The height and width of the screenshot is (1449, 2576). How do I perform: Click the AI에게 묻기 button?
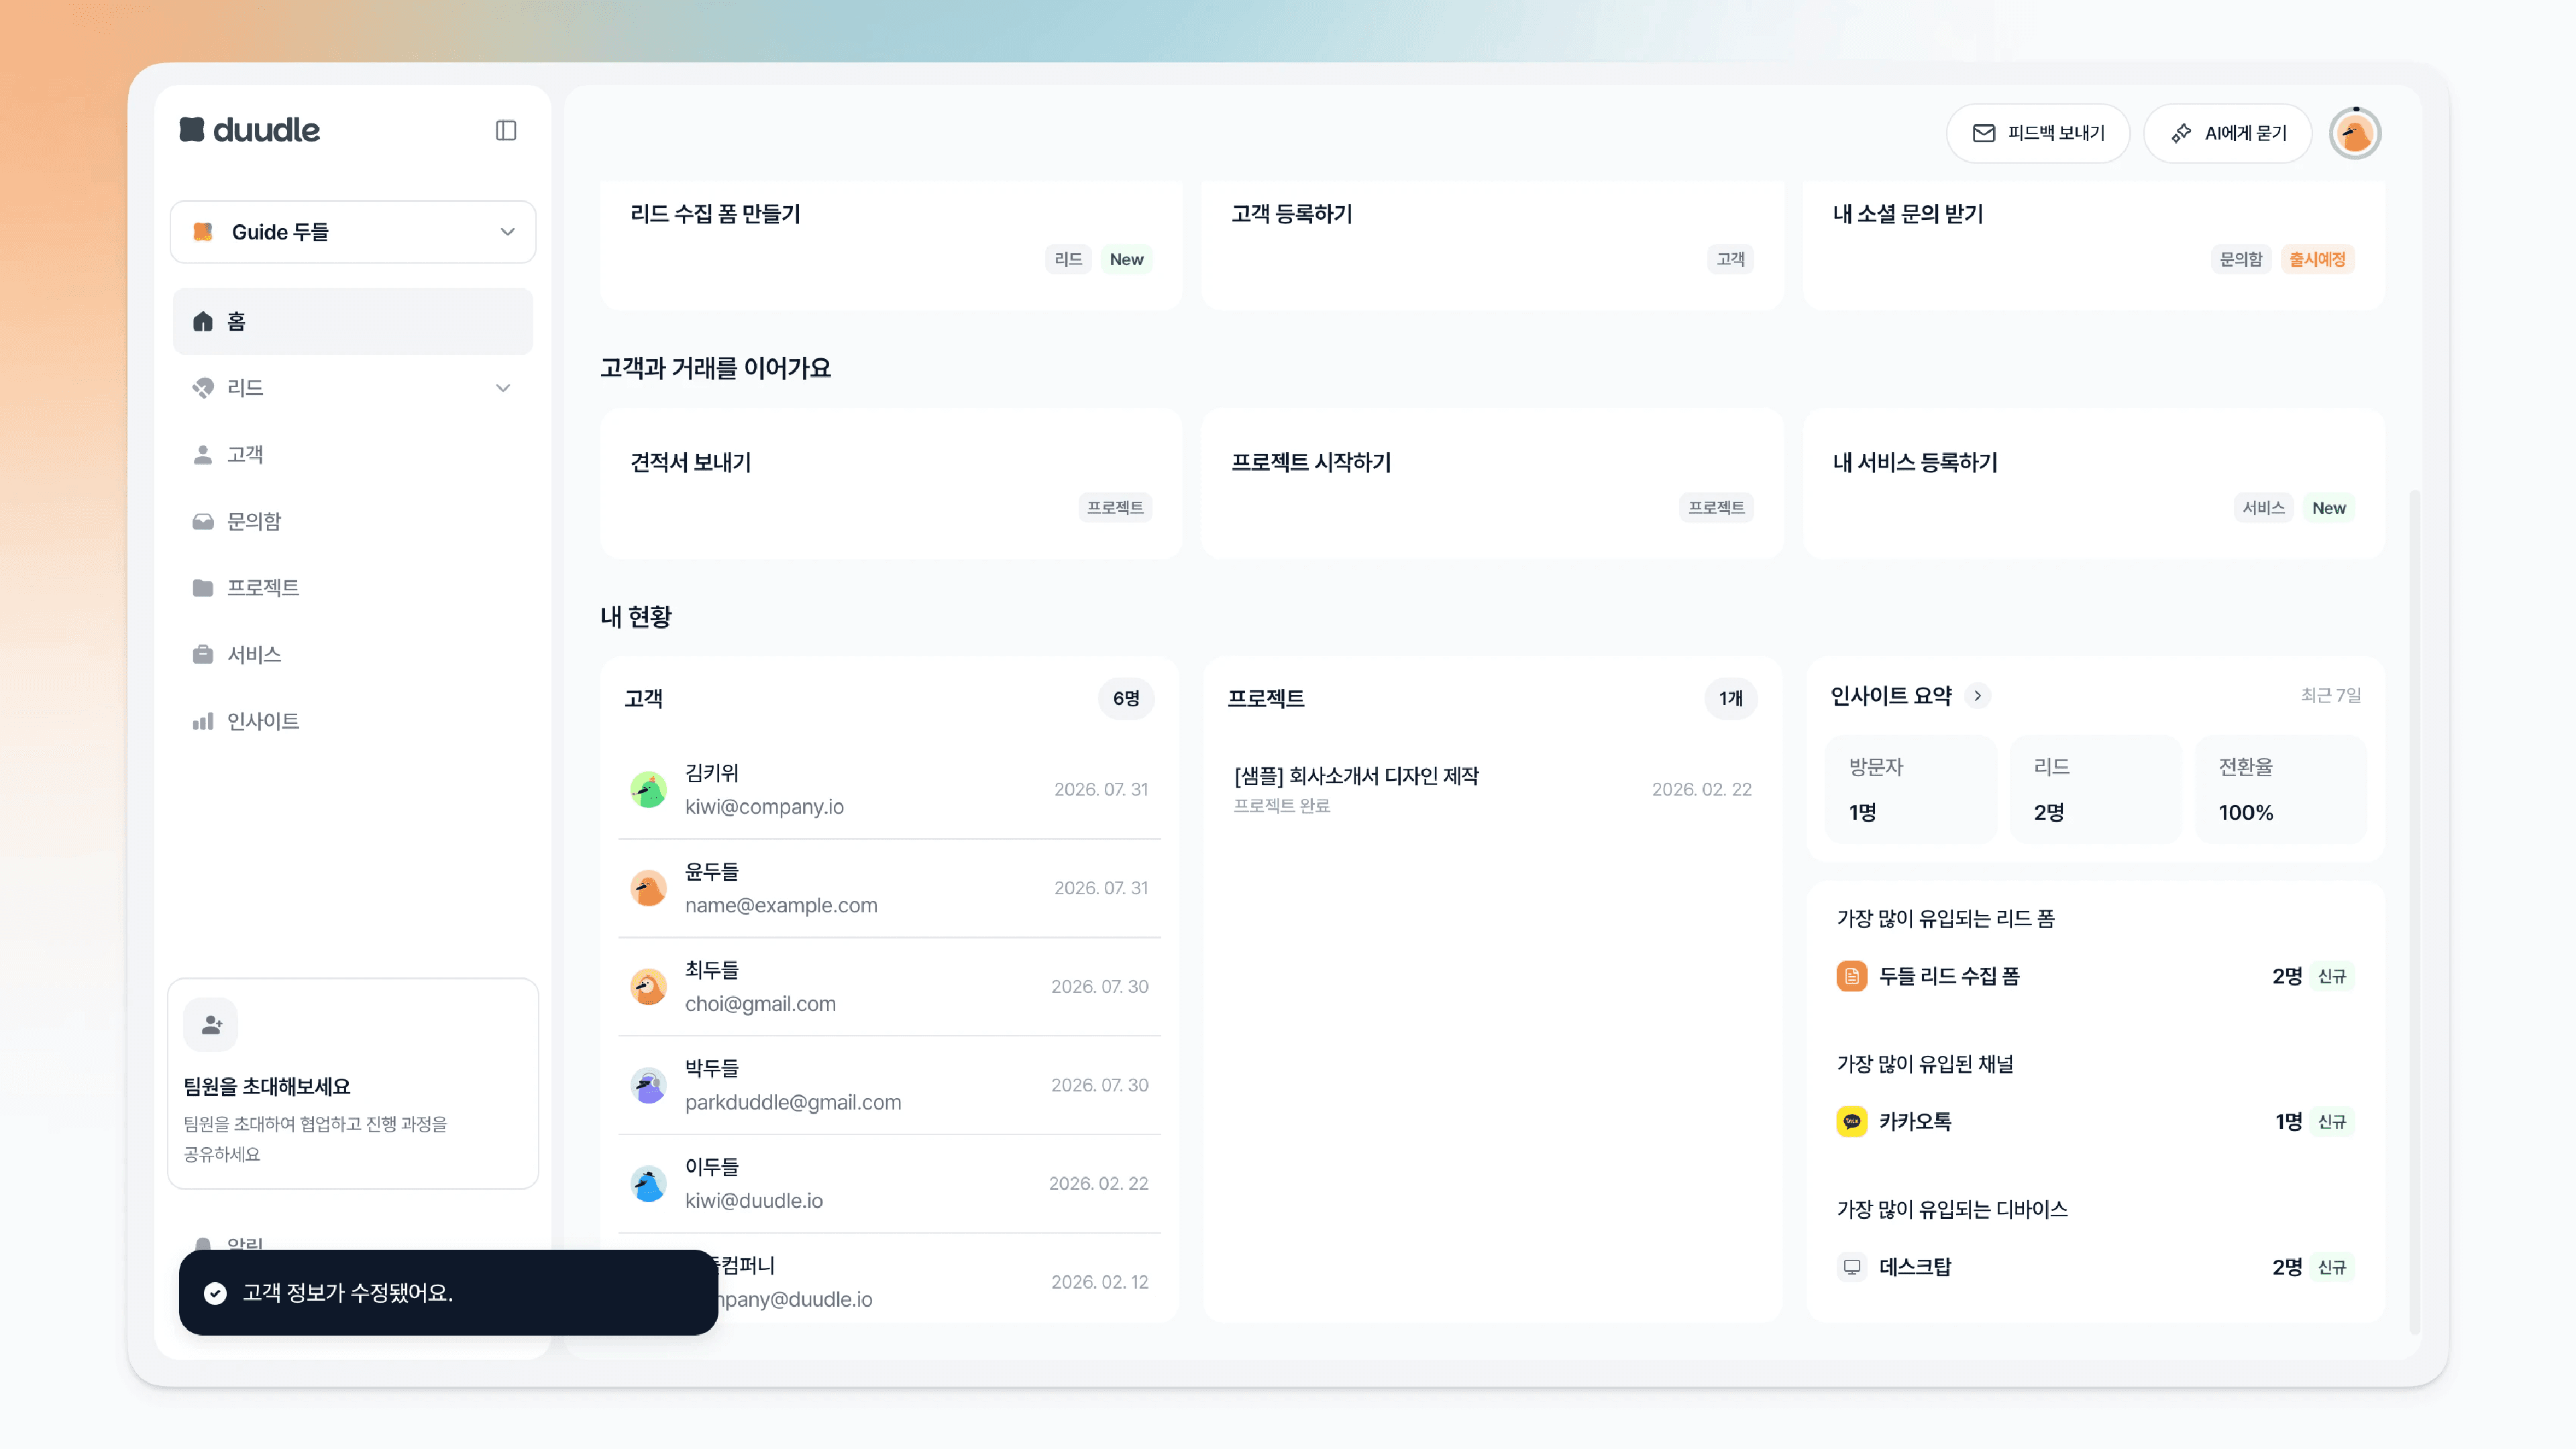coord(2228,133)
